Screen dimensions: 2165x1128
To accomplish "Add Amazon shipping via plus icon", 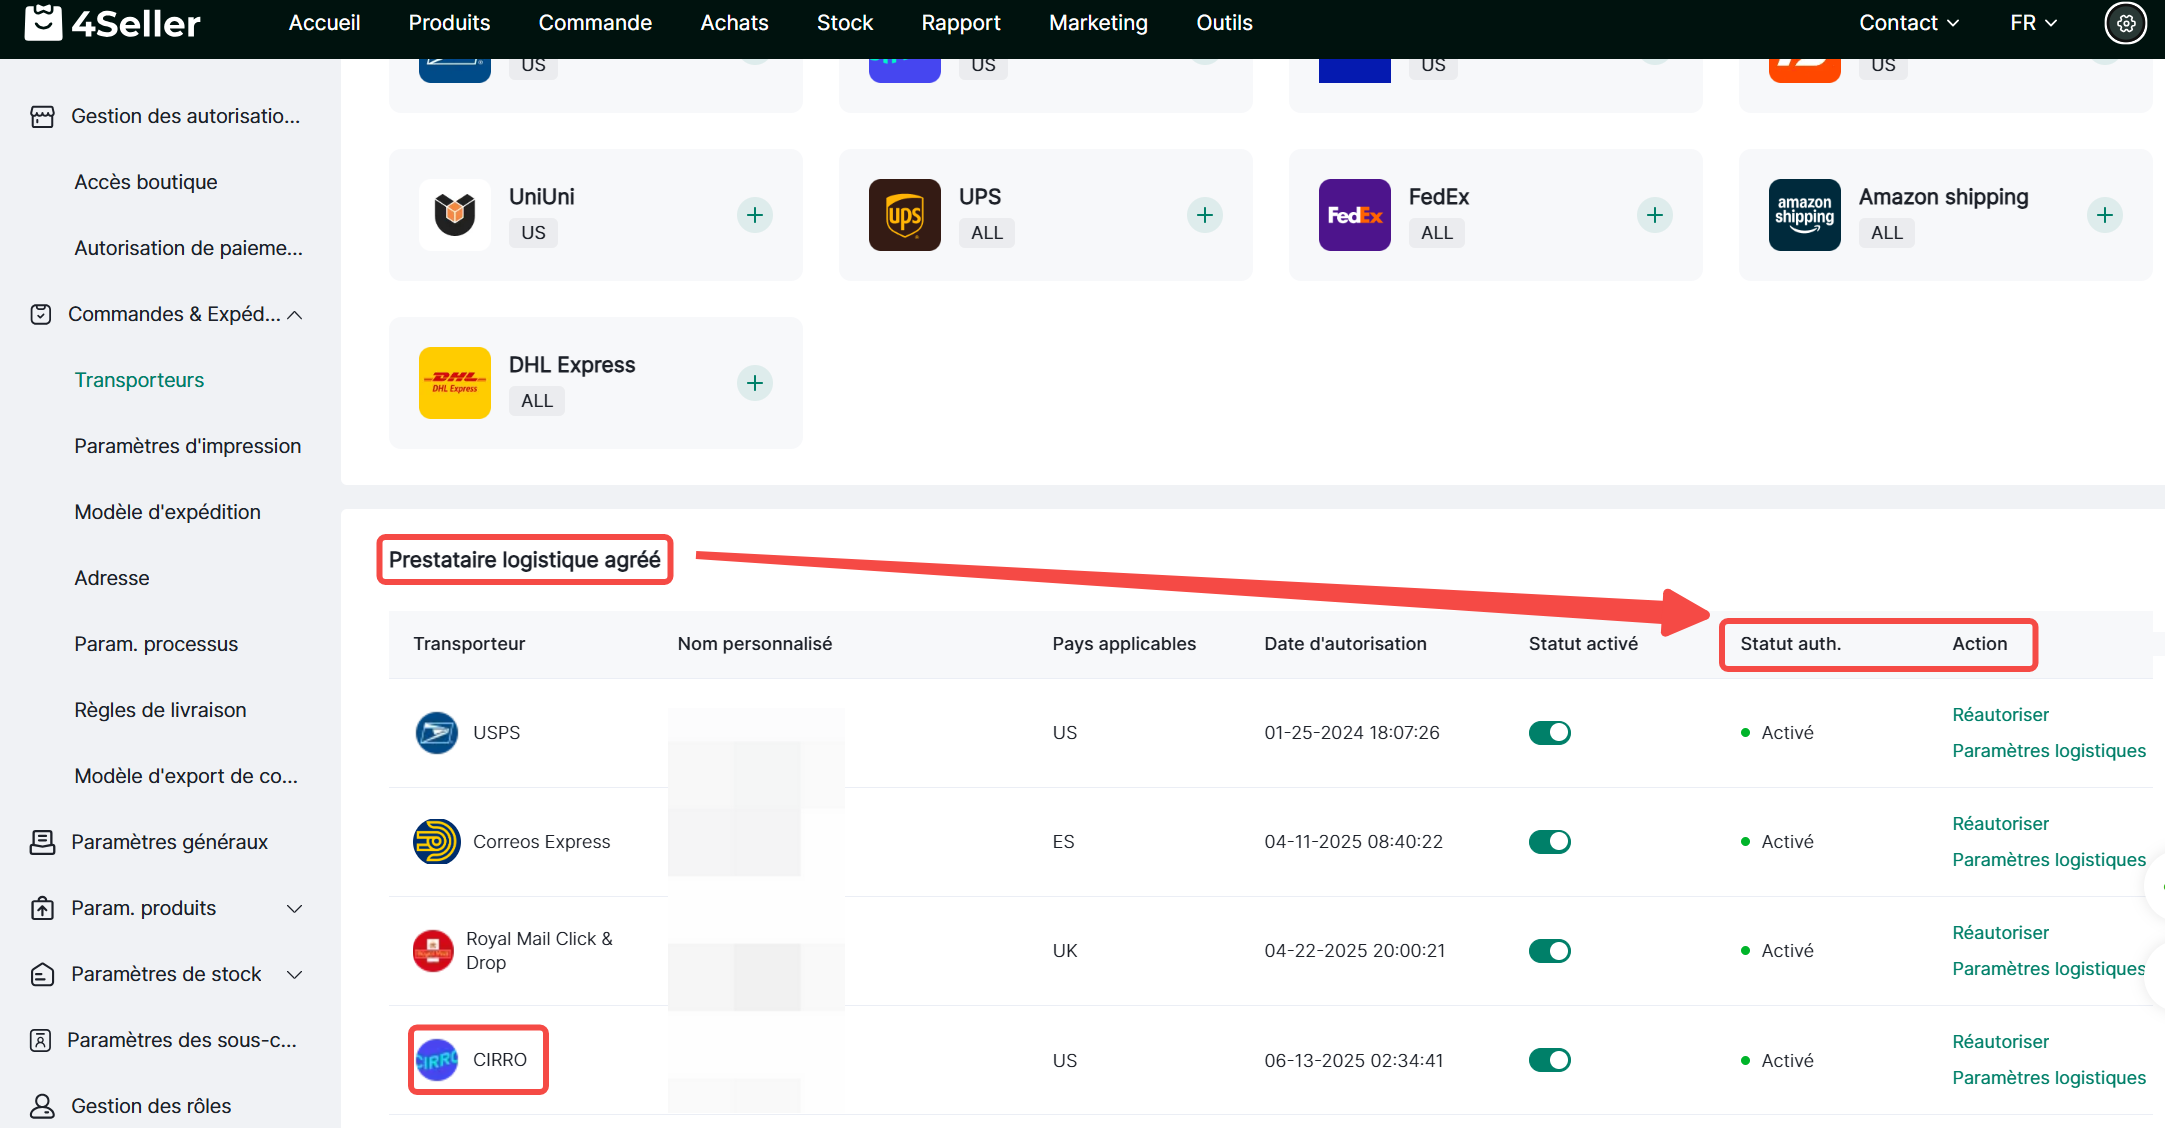I will pyautogui.click(x=2105, y=215).
